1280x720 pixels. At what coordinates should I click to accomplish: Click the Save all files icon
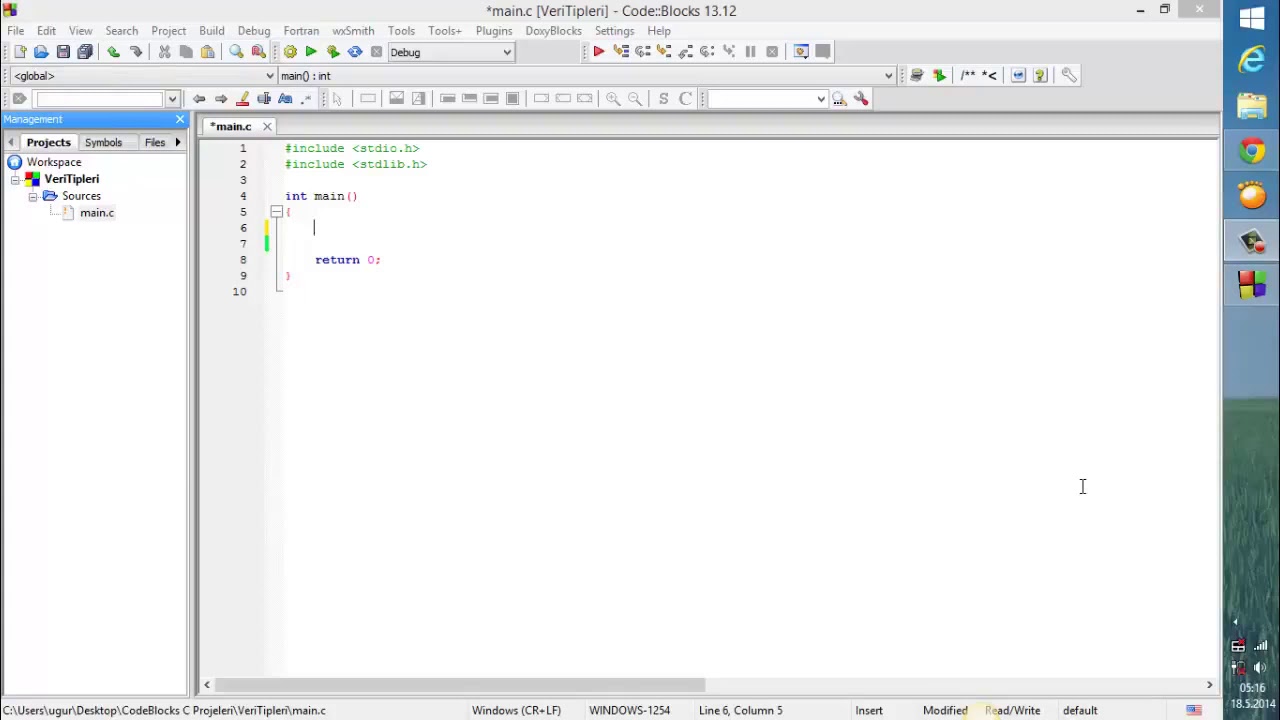[85, 52]
